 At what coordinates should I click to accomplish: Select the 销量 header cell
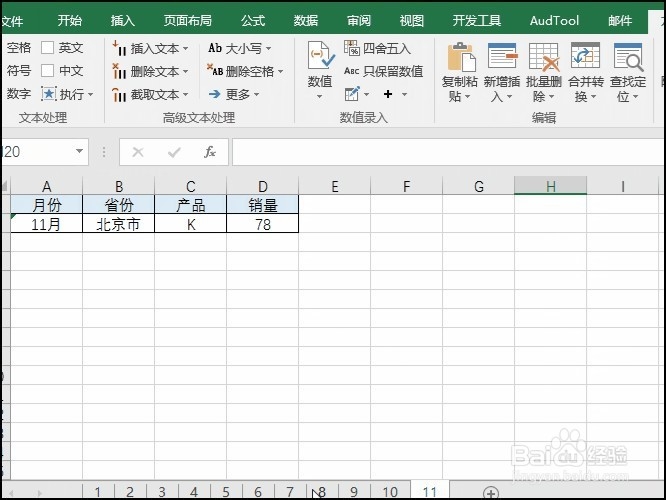[262, 205]
